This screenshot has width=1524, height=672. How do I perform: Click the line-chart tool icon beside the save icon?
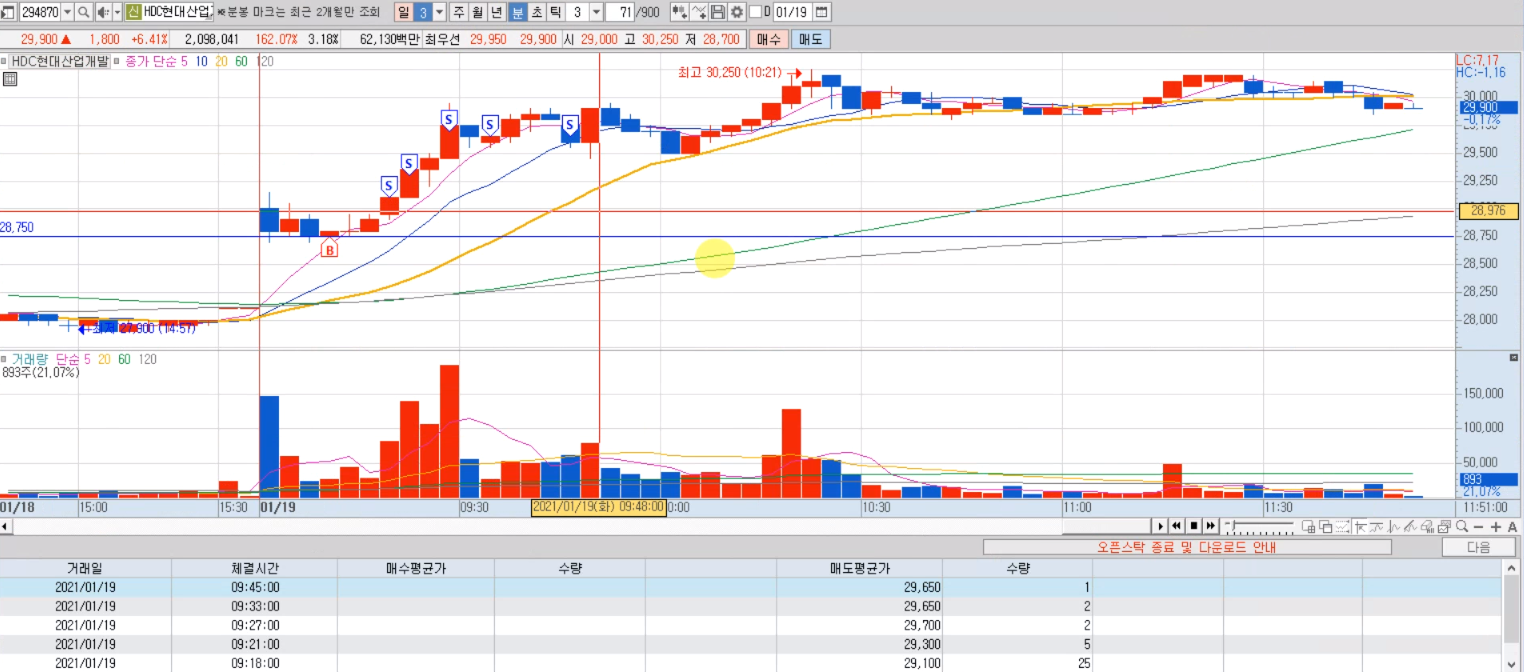tap(699, 12)
